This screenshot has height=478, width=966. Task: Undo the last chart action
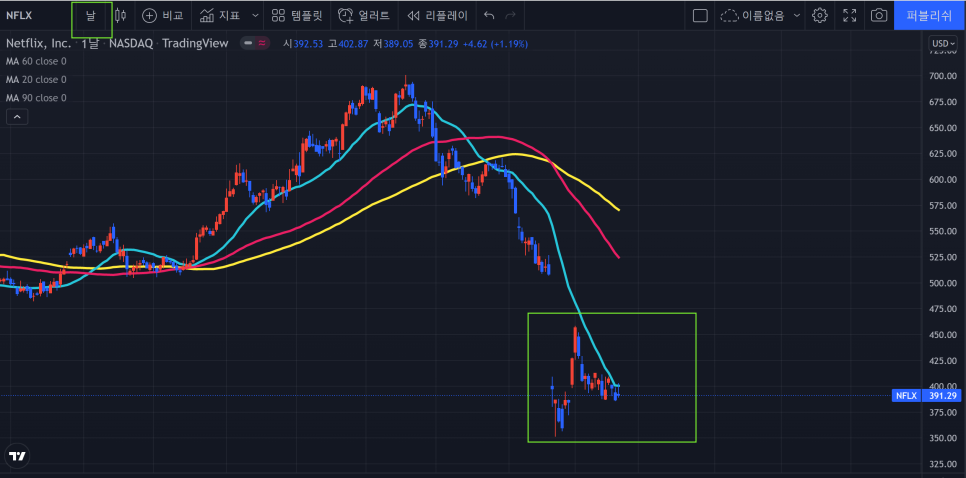pyautogui.click(x=489, y=16)
